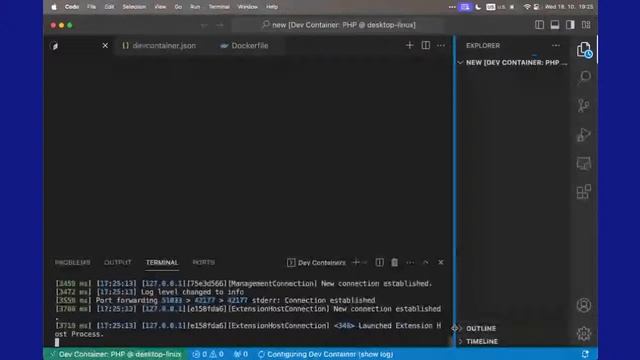Go back with navigation arrow
Screen dimensions: 640x360
204,25
